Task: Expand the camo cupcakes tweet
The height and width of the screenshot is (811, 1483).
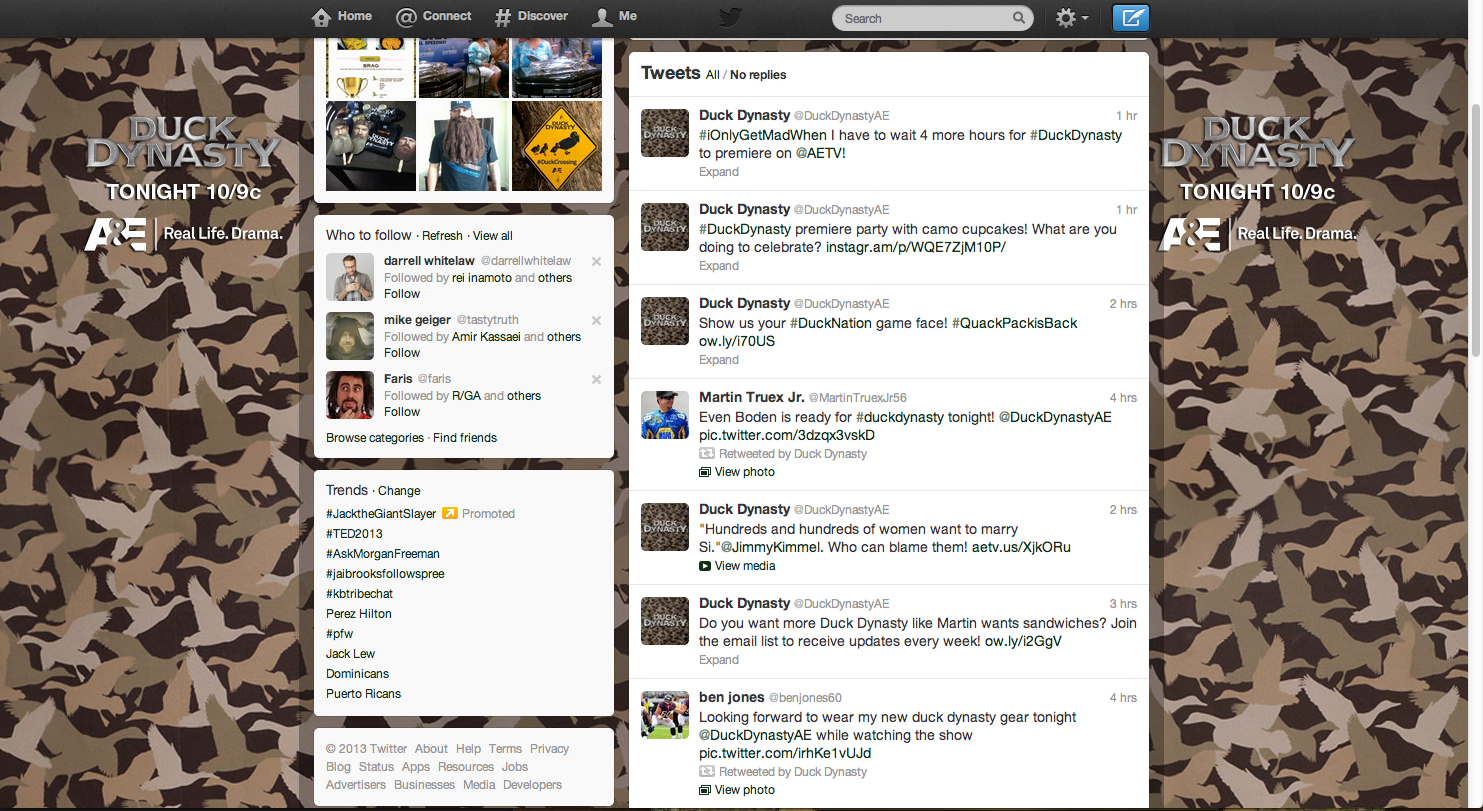Action: click(719, 266)
